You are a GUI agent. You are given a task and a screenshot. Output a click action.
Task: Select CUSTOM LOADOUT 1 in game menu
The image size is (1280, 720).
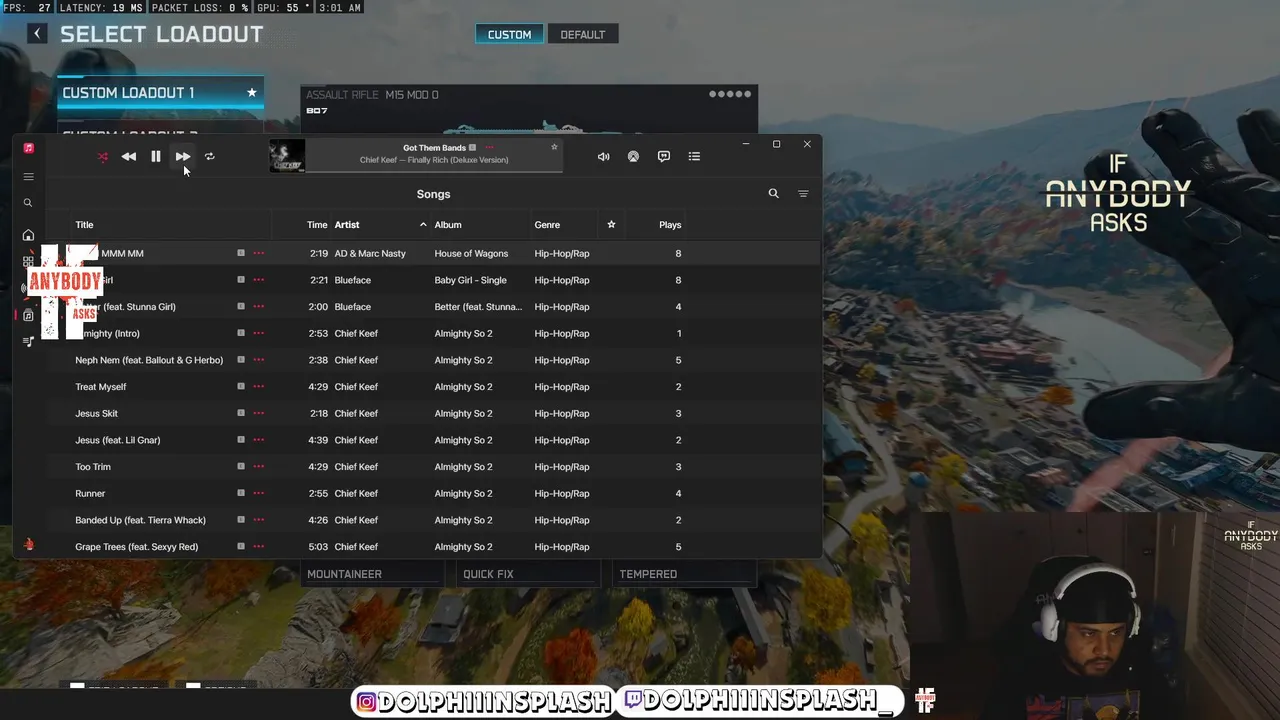pos(160,93)
